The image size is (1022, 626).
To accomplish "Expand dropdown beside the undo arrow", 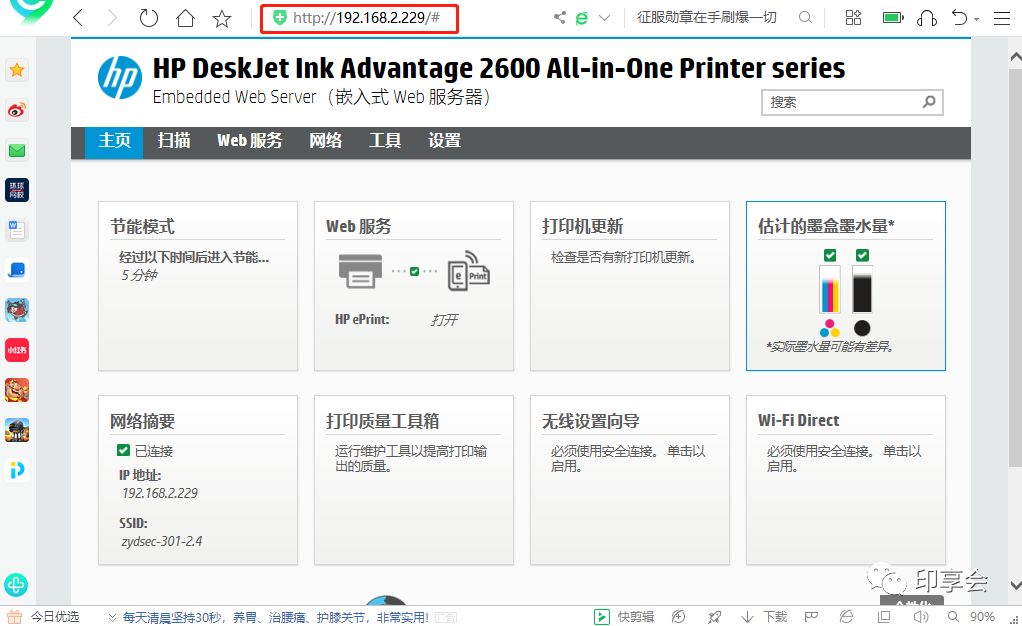I will pos(976,20).
